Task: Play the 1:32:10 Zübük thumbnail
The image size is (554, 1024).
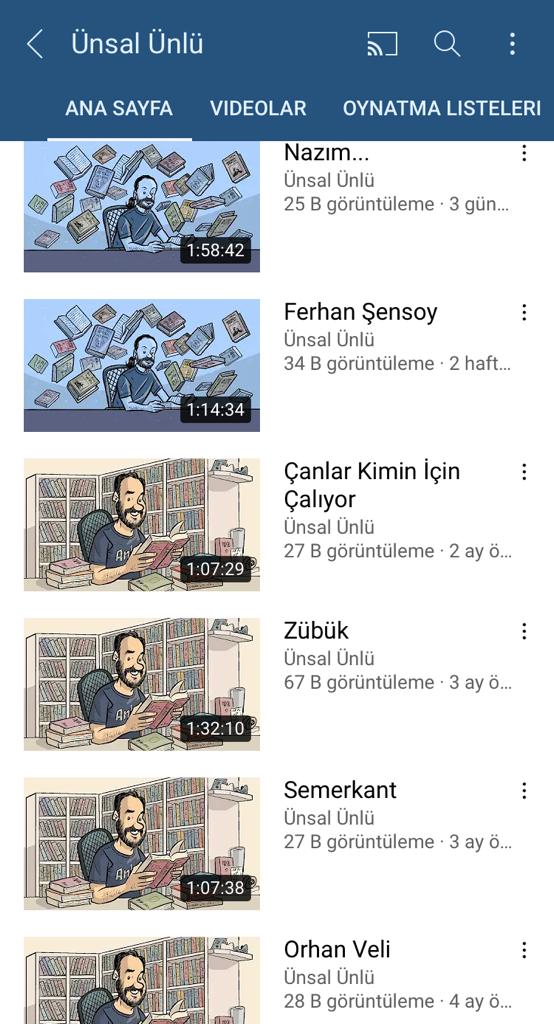Action: click(x=142, y=684)
